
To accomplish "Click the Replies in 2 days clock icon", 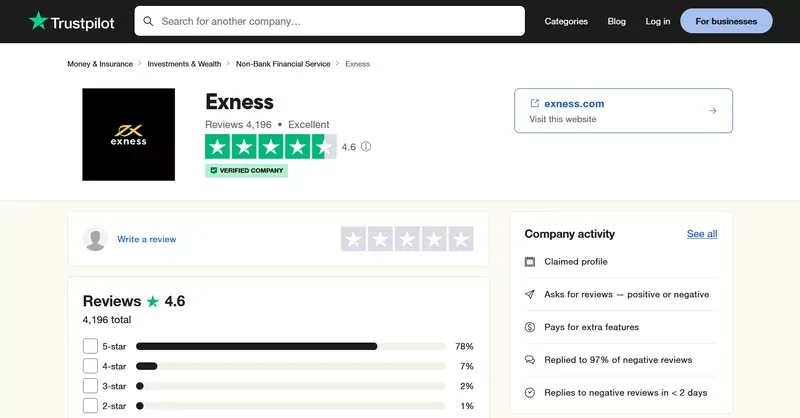I will [530, 392].
